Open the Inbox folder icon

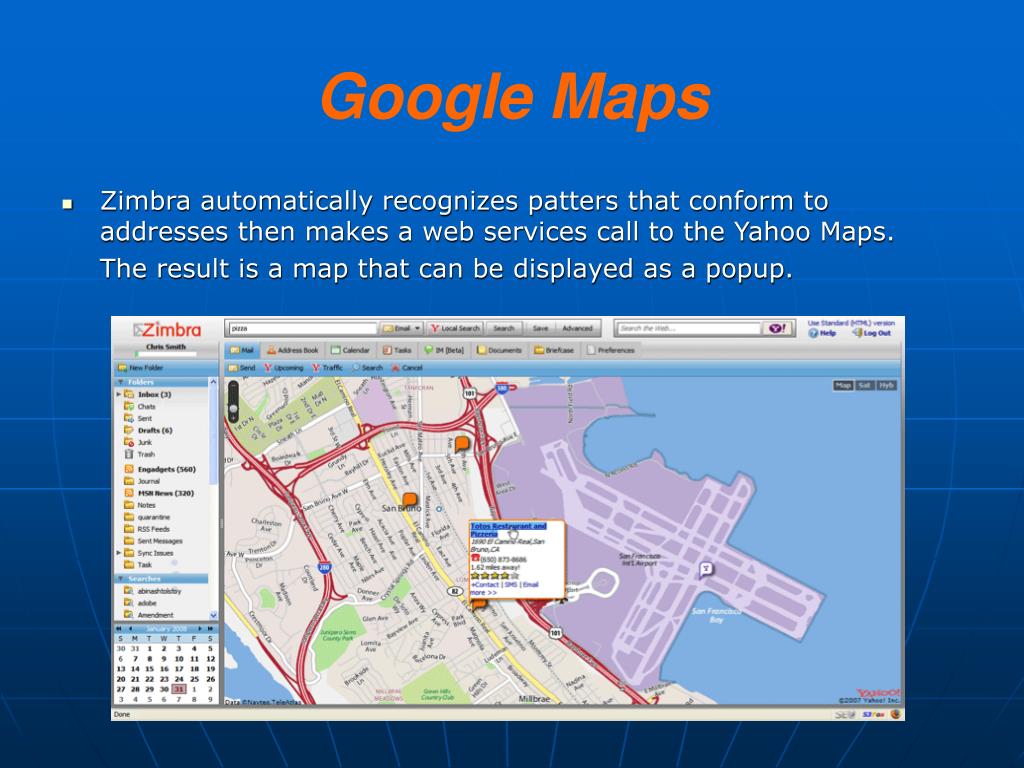click(129, 394)
